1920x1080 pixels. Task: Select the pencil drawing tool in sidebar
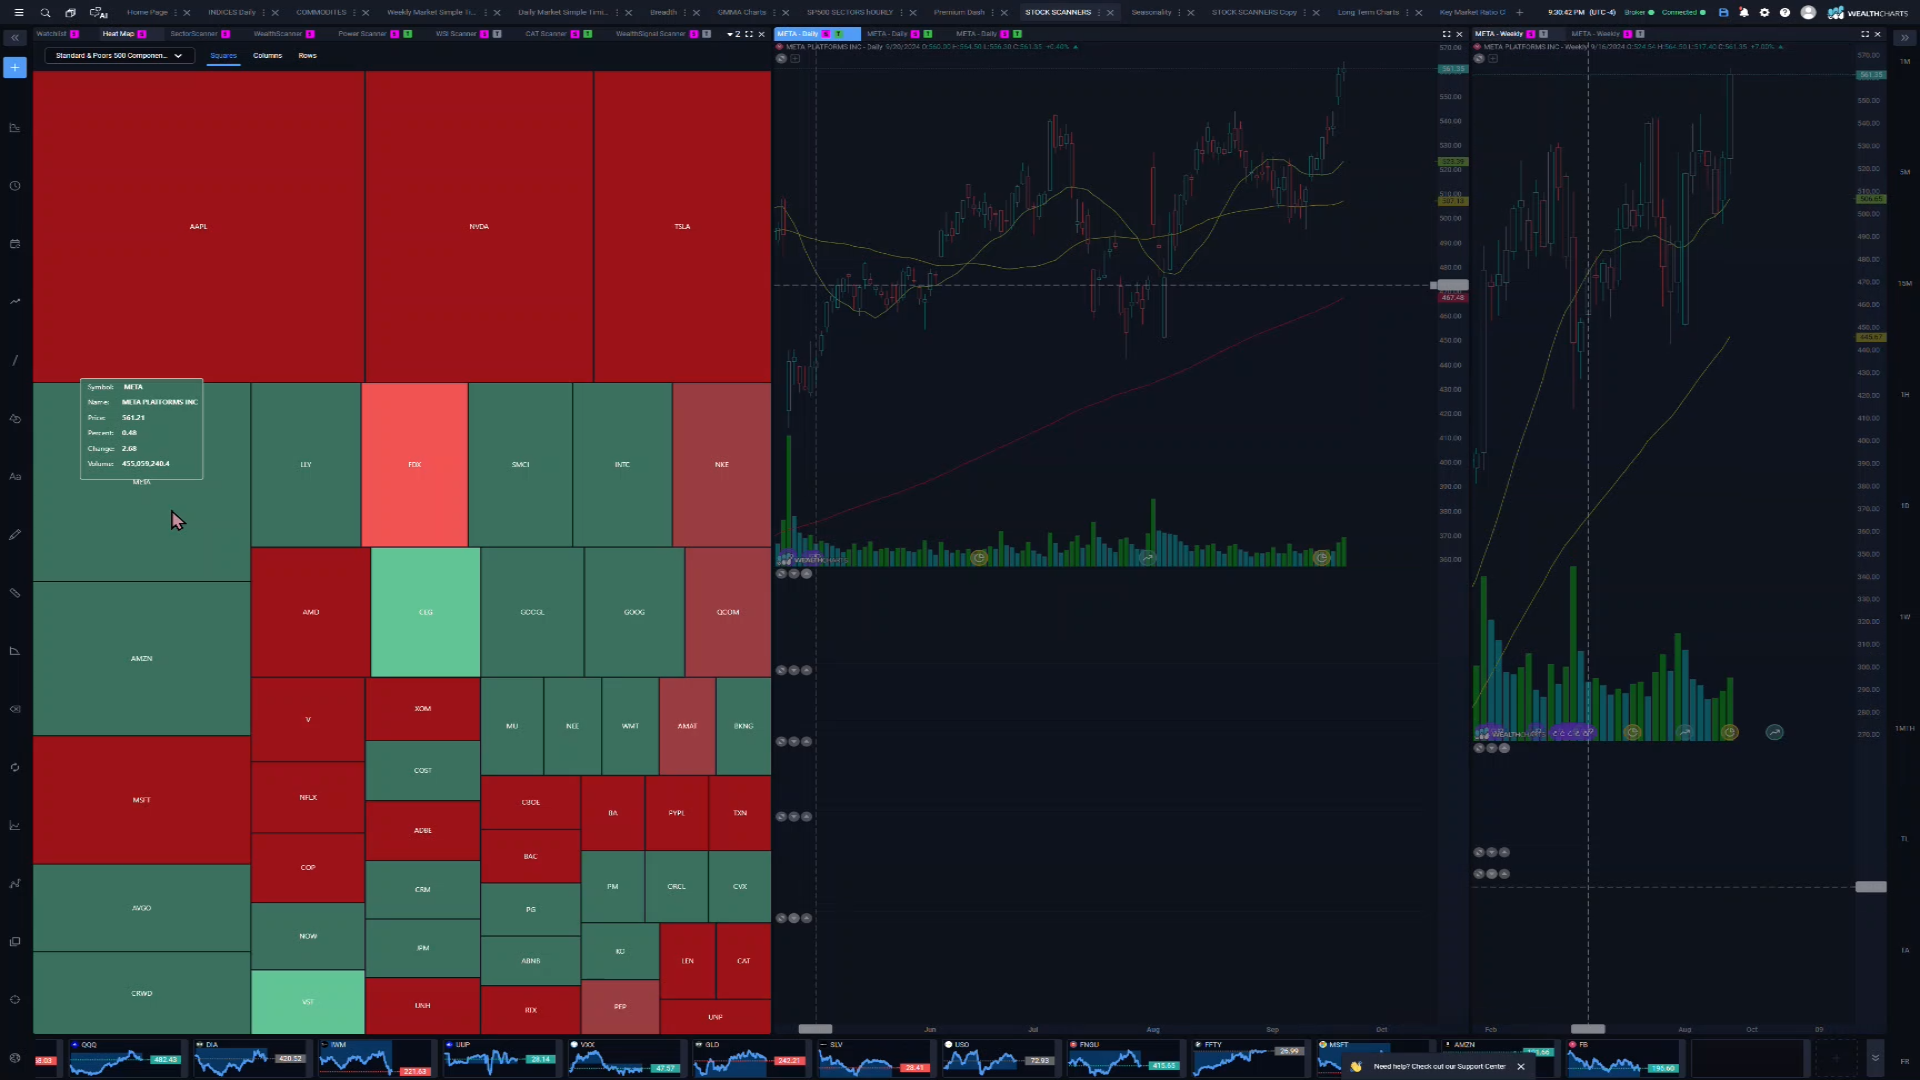pos(14,535)
